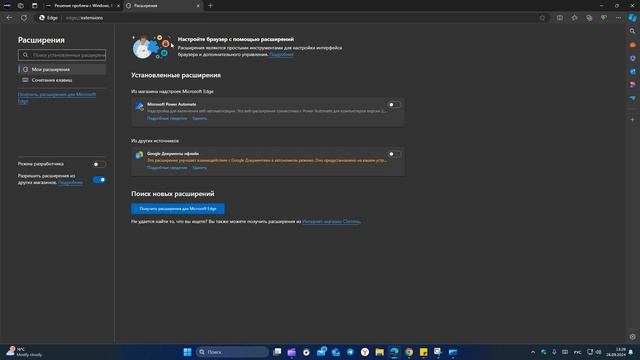Open the sidebar search icon
The image size is (640, 360).
(x=633, y=31)
